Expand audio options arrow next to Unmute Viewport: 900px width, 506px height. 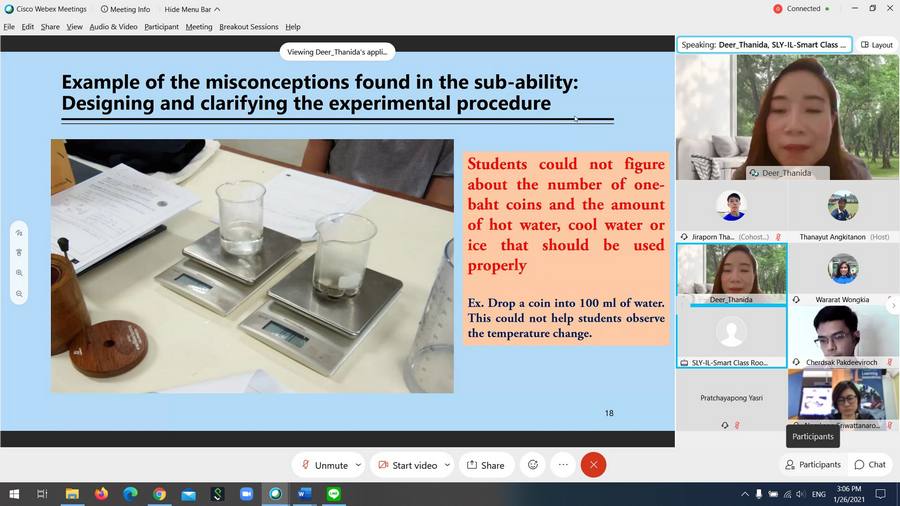(358, 465)
